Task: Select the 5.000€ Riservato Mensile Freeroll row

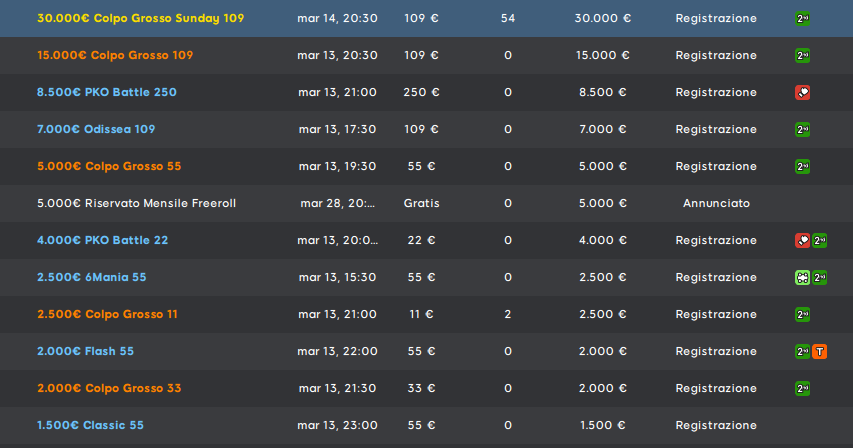Action: tap(426, 203)
